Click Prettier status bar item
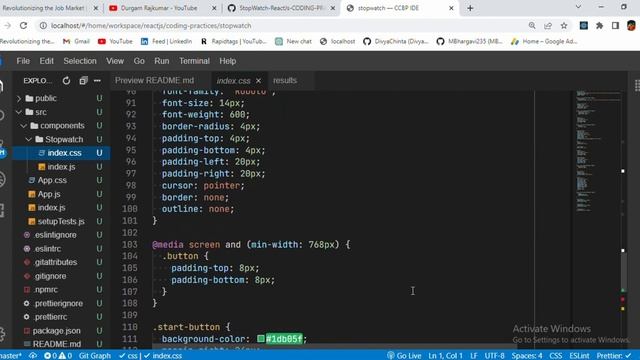Image resolution: width=640 pixels, height=360 pixels. [x=613, y=356]
